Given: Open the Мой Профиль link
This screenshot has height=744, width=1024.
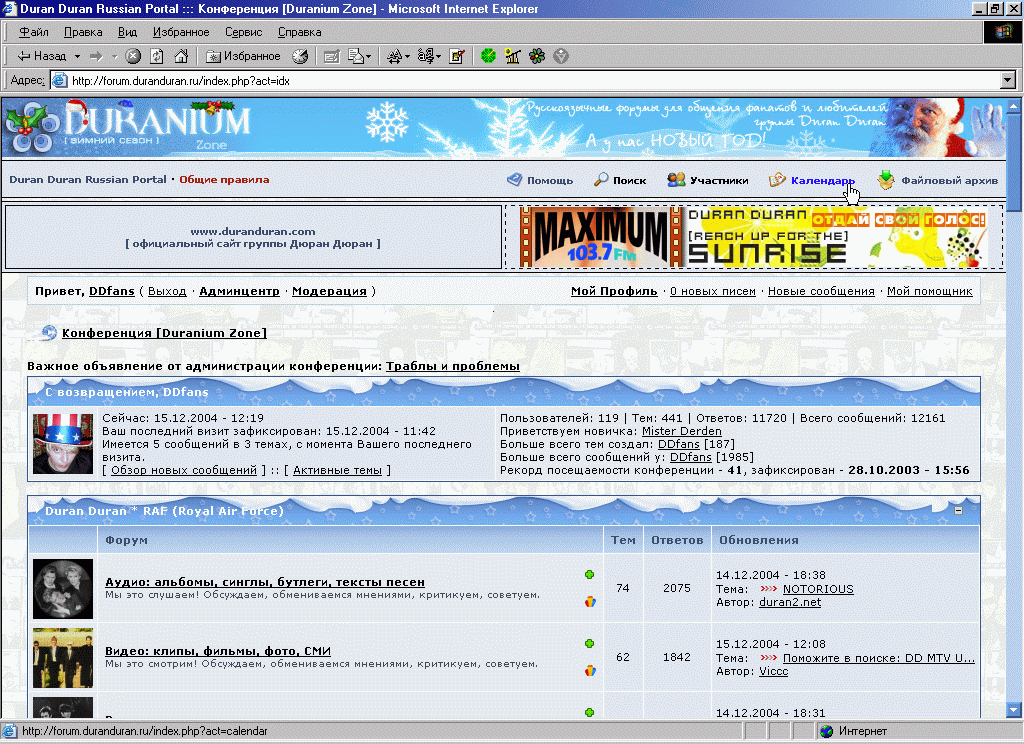Looking at the screenshot, I should [x=614, y=291].
